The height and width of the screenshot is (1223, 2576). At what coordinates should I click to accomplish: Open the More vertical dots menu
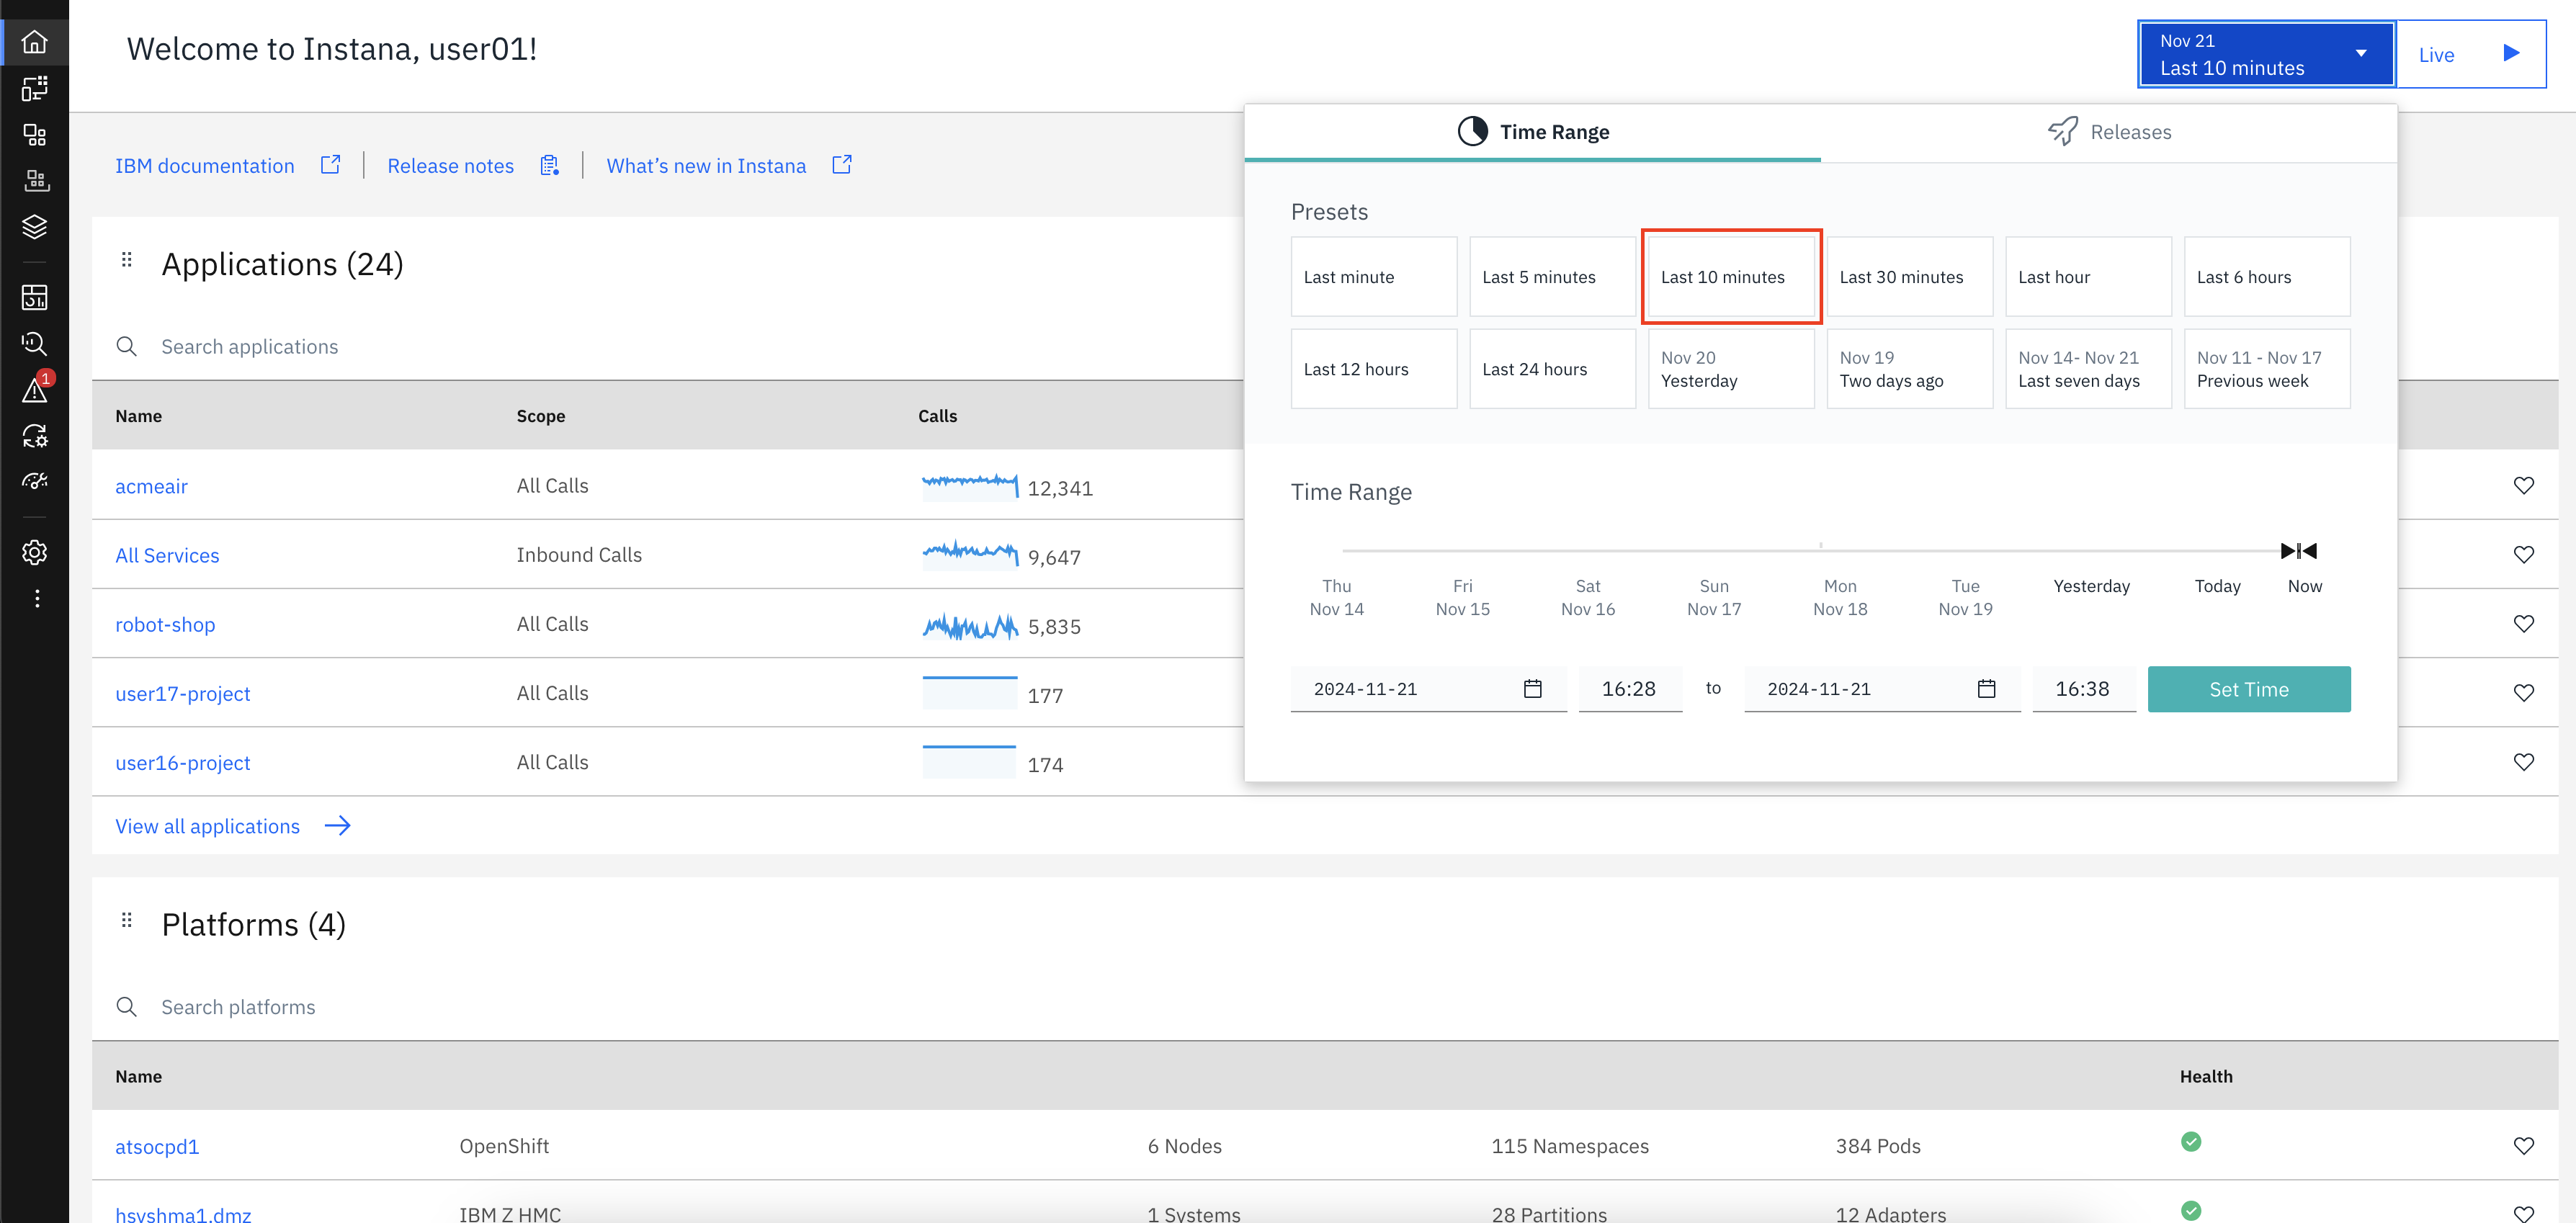37,598
